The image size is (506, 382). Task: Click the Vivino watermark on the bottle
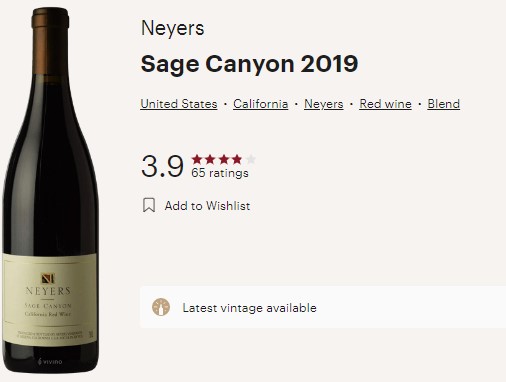[50, 361]
